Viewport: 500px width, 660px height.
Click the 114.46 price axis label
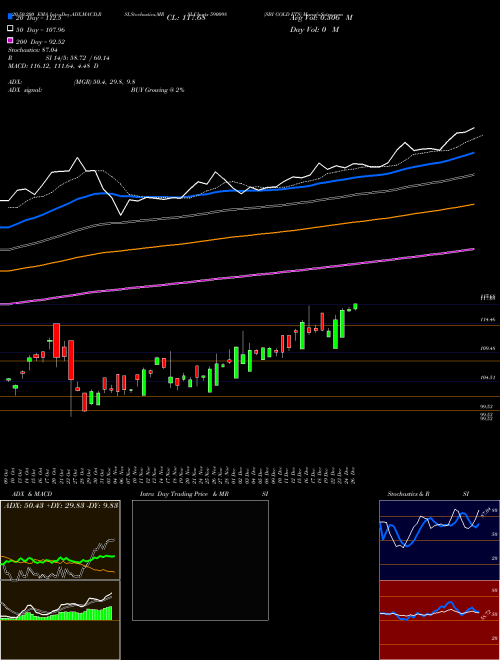(x=488, y=320)
